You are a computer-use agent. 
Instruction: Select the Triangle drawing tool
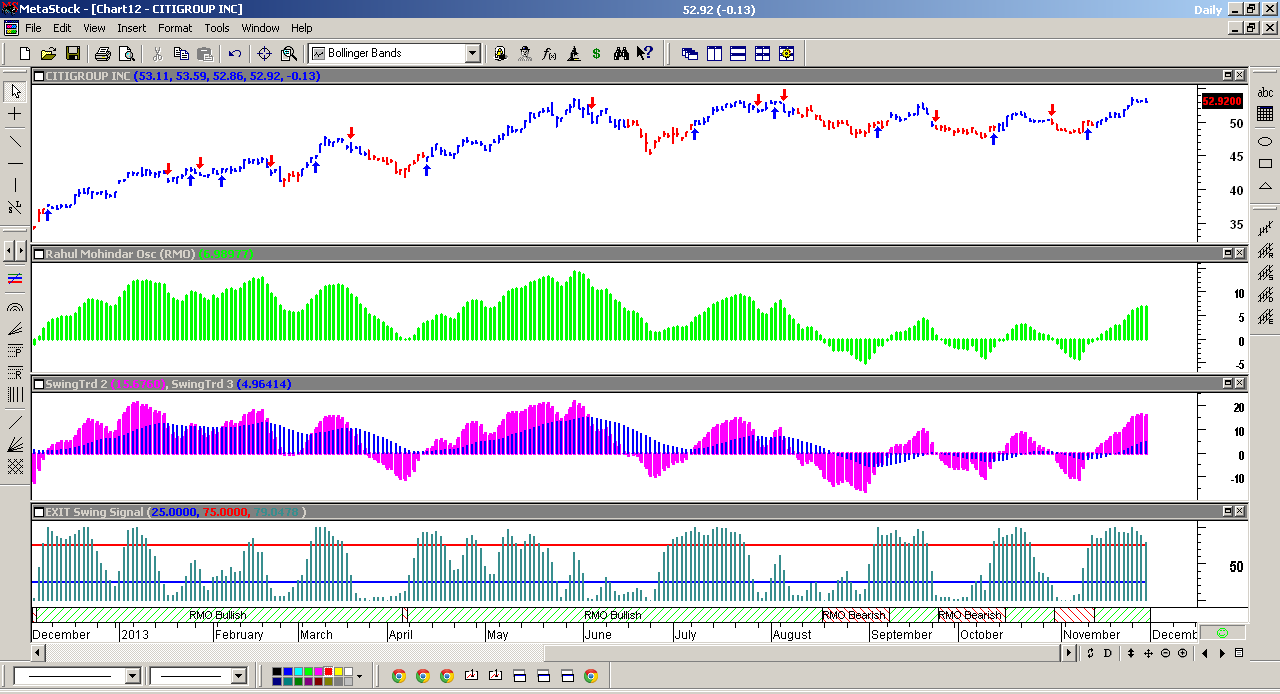(x=1266, y=188)
